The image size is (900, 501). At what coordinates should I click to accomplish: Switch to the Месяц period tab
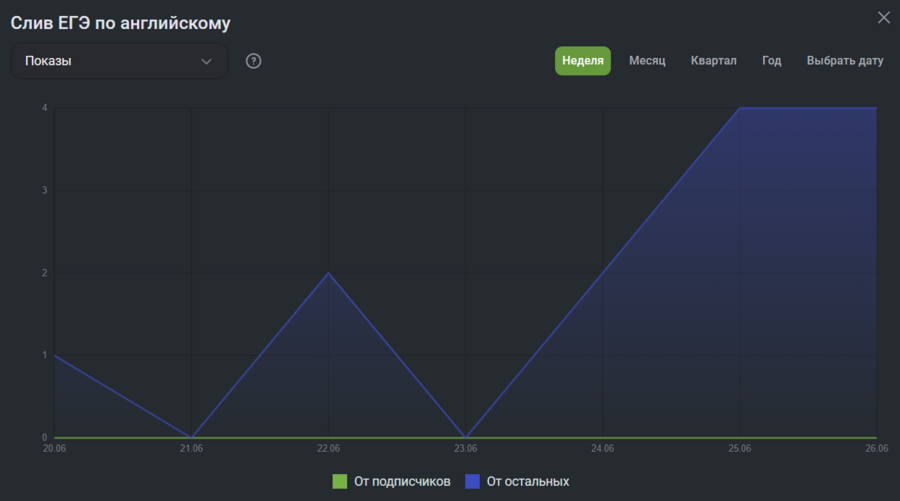647,61
